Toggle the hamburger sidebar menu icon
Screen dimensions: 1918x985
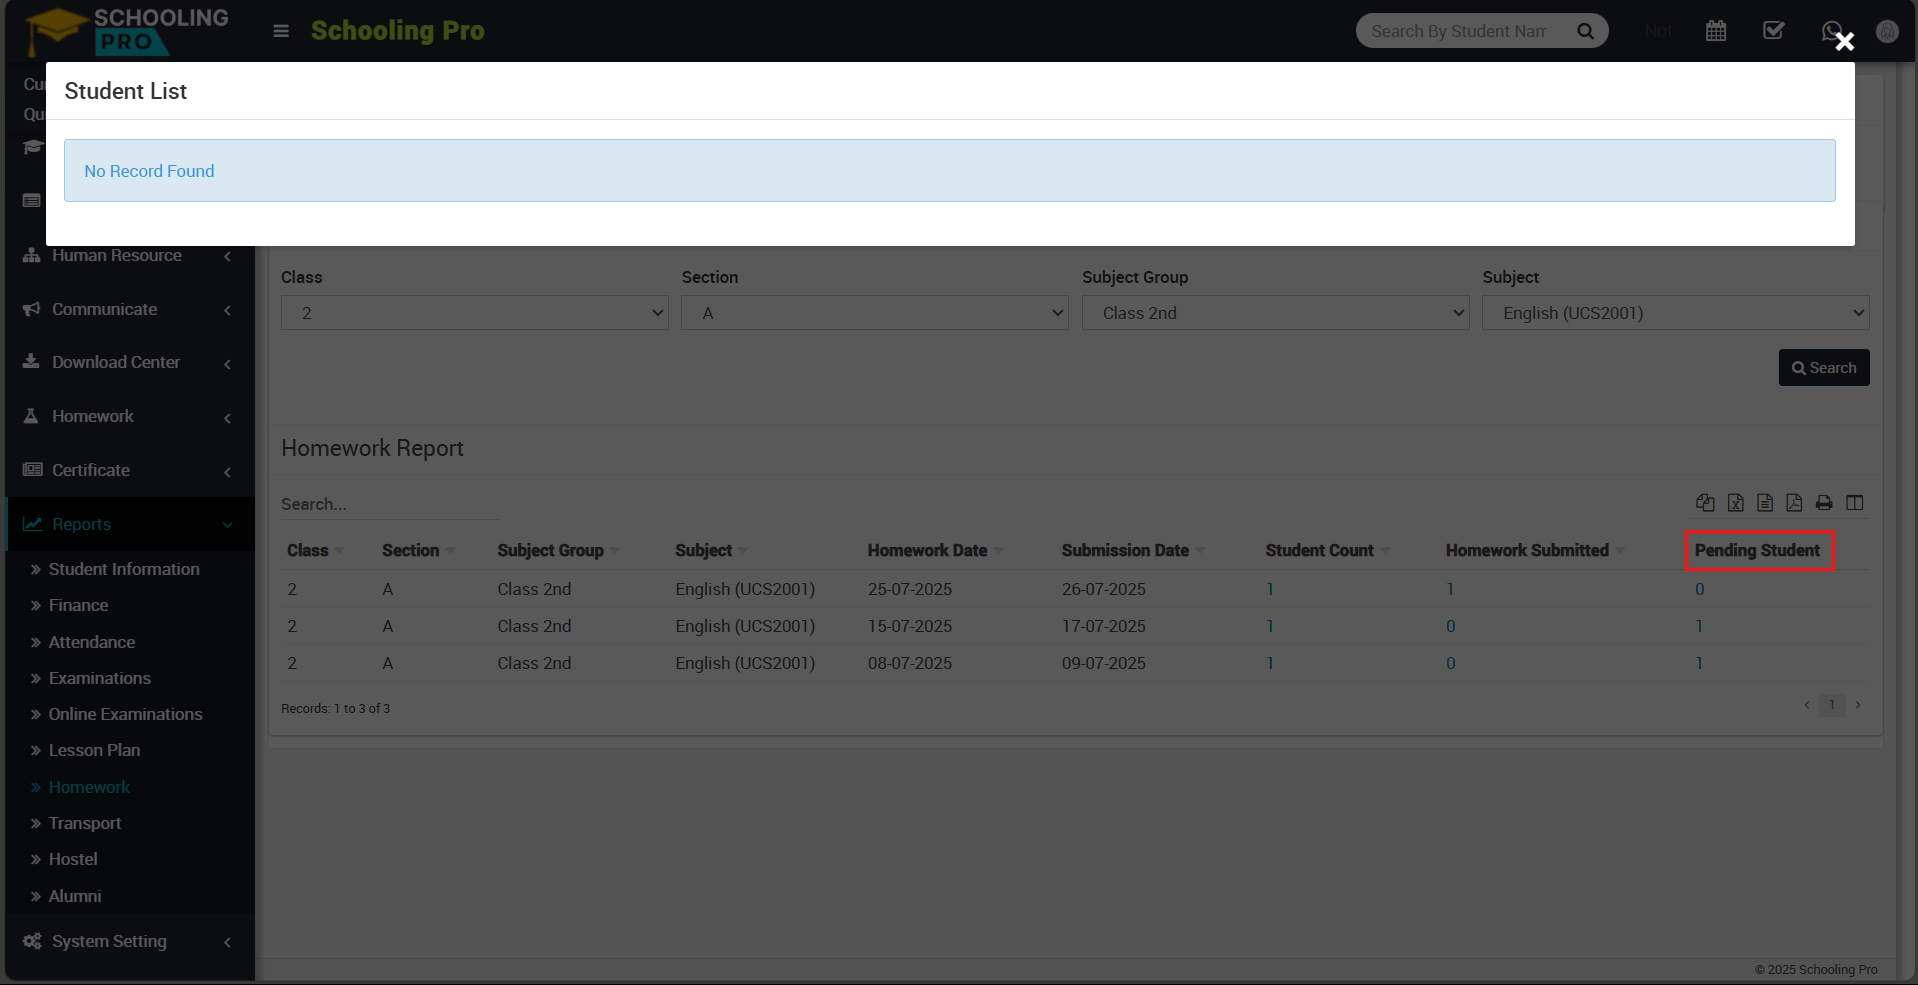(x=281, y=31)
